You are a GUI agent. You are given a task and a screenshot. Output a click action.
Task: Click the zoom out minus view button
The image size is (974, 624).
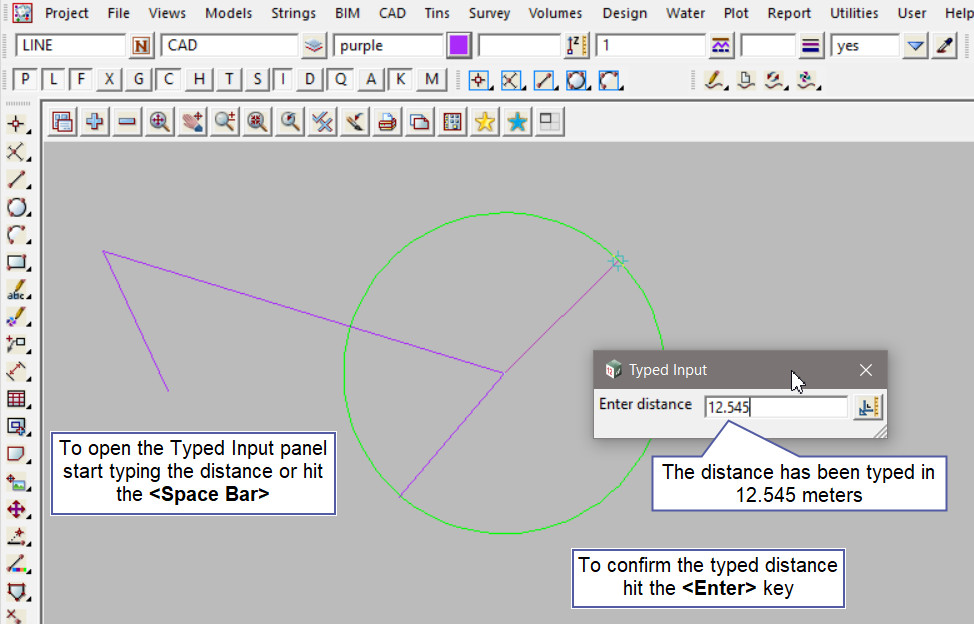(x=127, y=122)
